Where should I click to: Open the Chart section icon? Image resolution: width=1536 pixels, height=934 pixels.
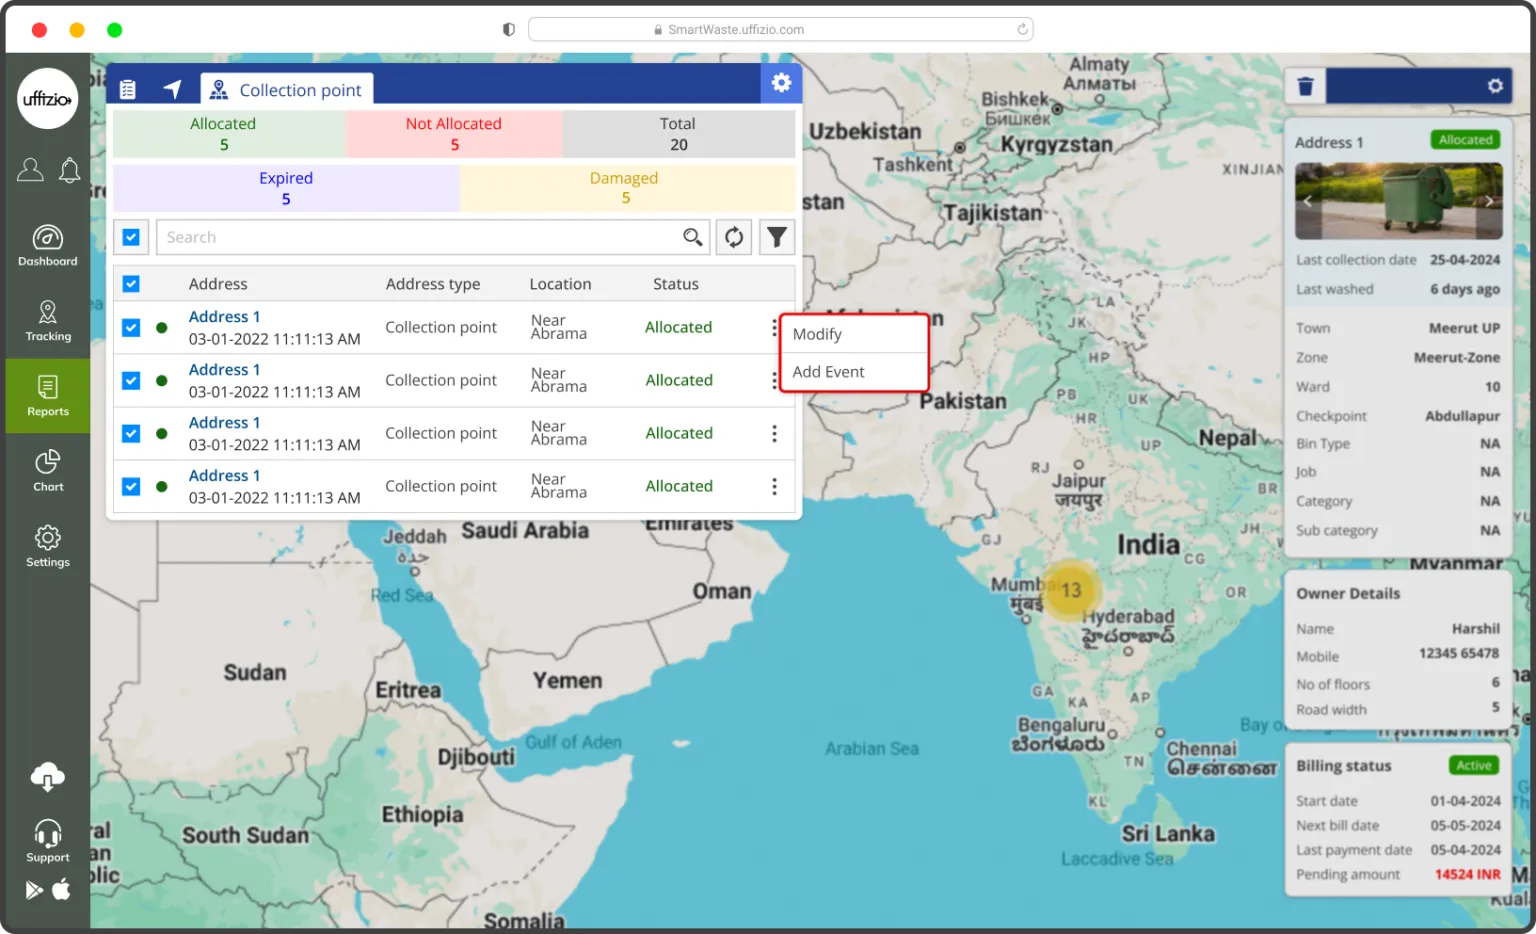coord(47,470)
